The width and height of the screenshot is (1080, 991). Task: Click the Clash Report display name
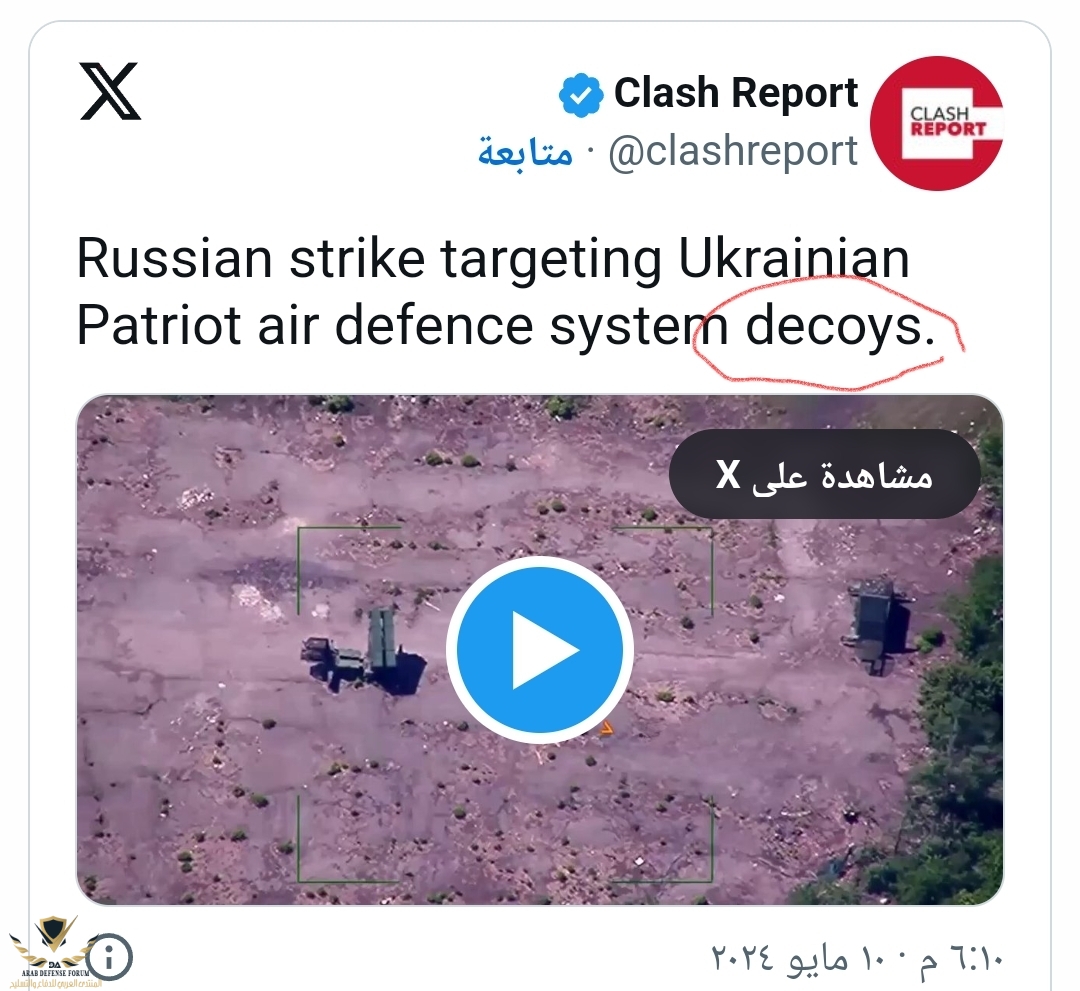coord(736,93)
